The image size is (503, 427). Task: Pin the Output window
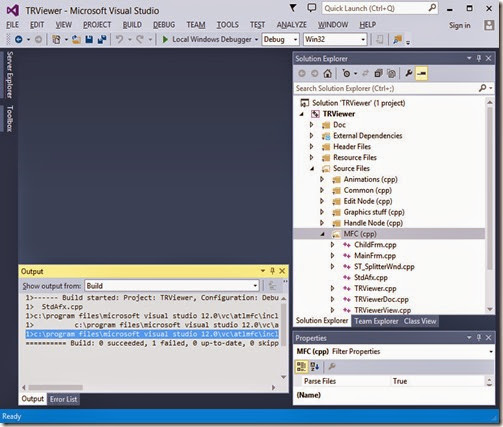click(272, 271)
